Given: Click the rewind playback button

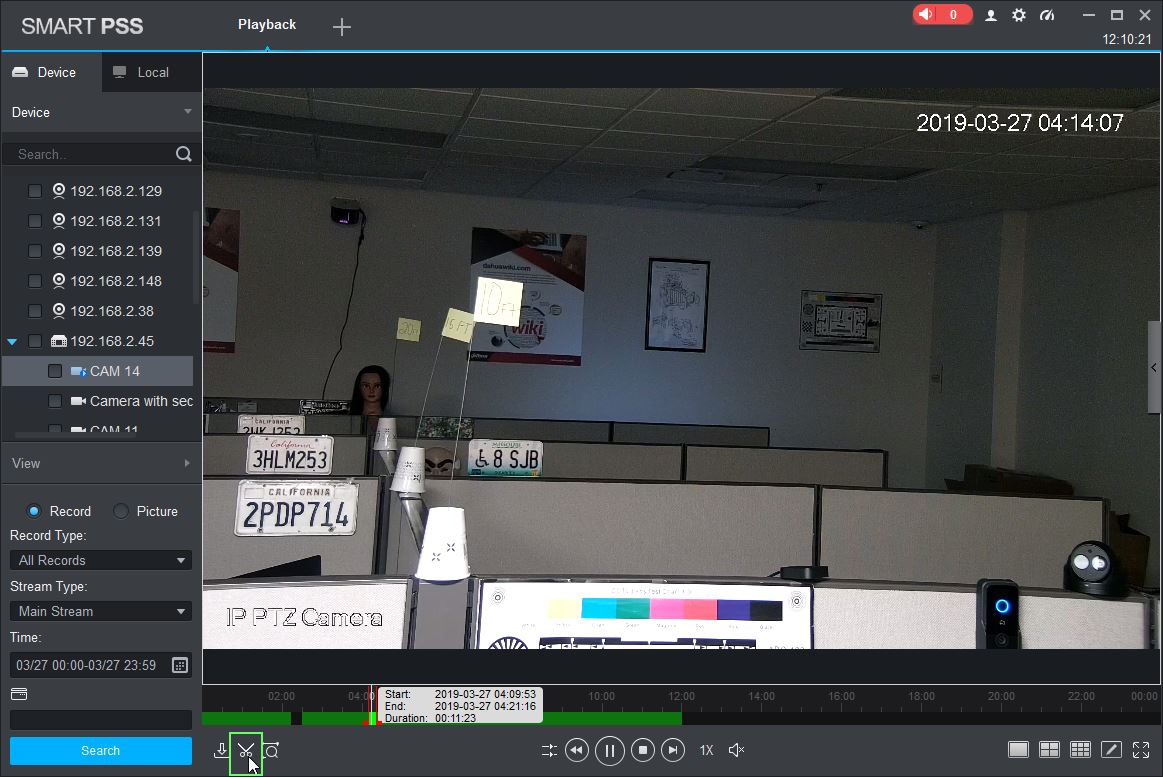Looking at the screenshot, I should click(576, 750).
